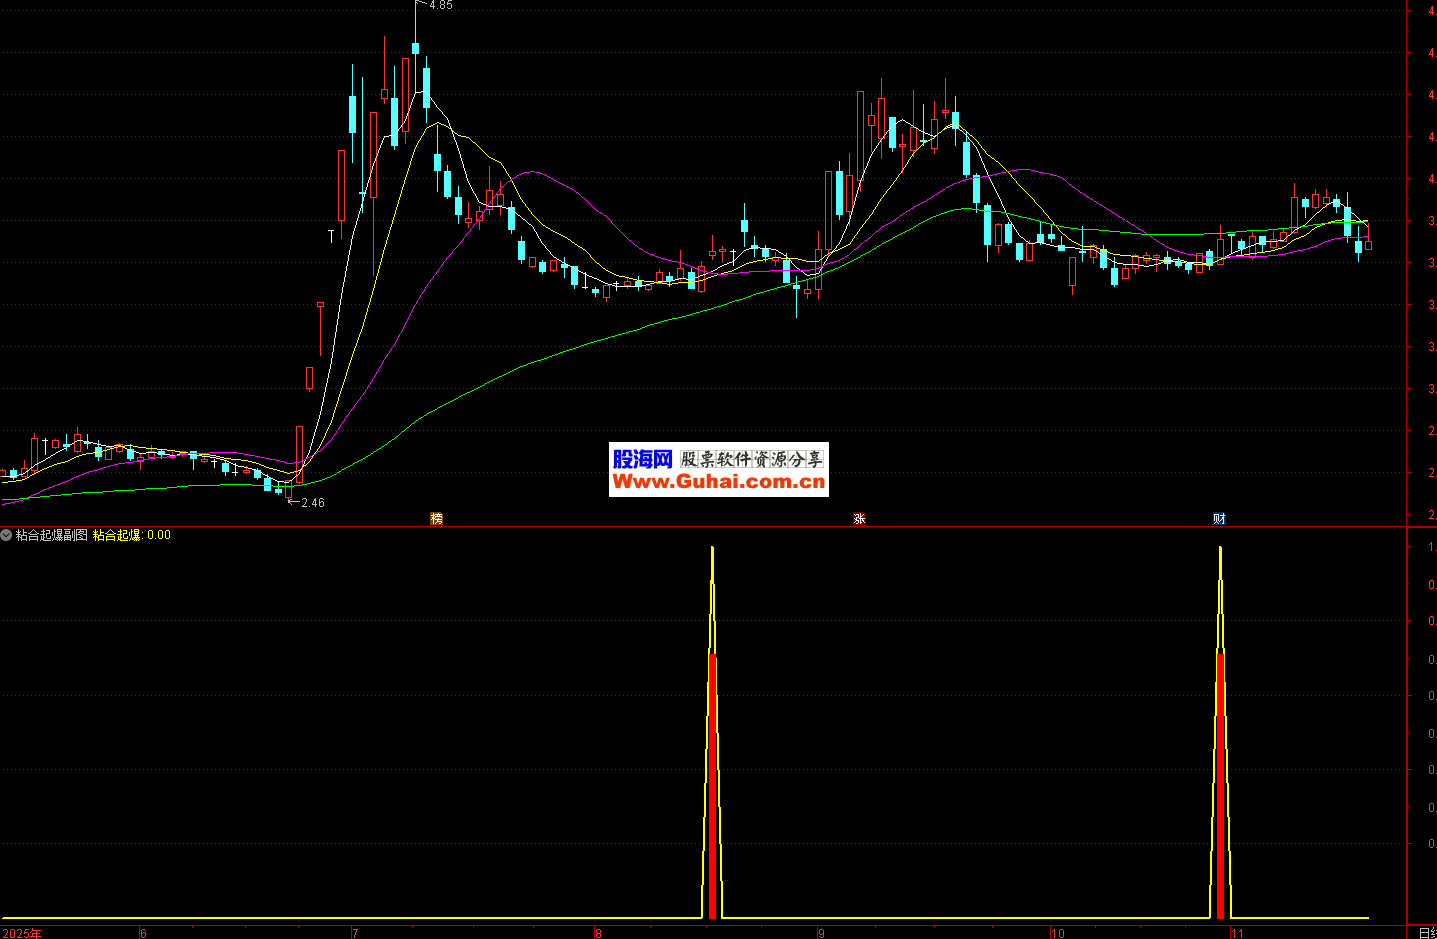The width and height of the screenshot is (1437, 939).
Task: Click the yellow 粘合起爆: 0.00 value label
Action: coord(132,535)
